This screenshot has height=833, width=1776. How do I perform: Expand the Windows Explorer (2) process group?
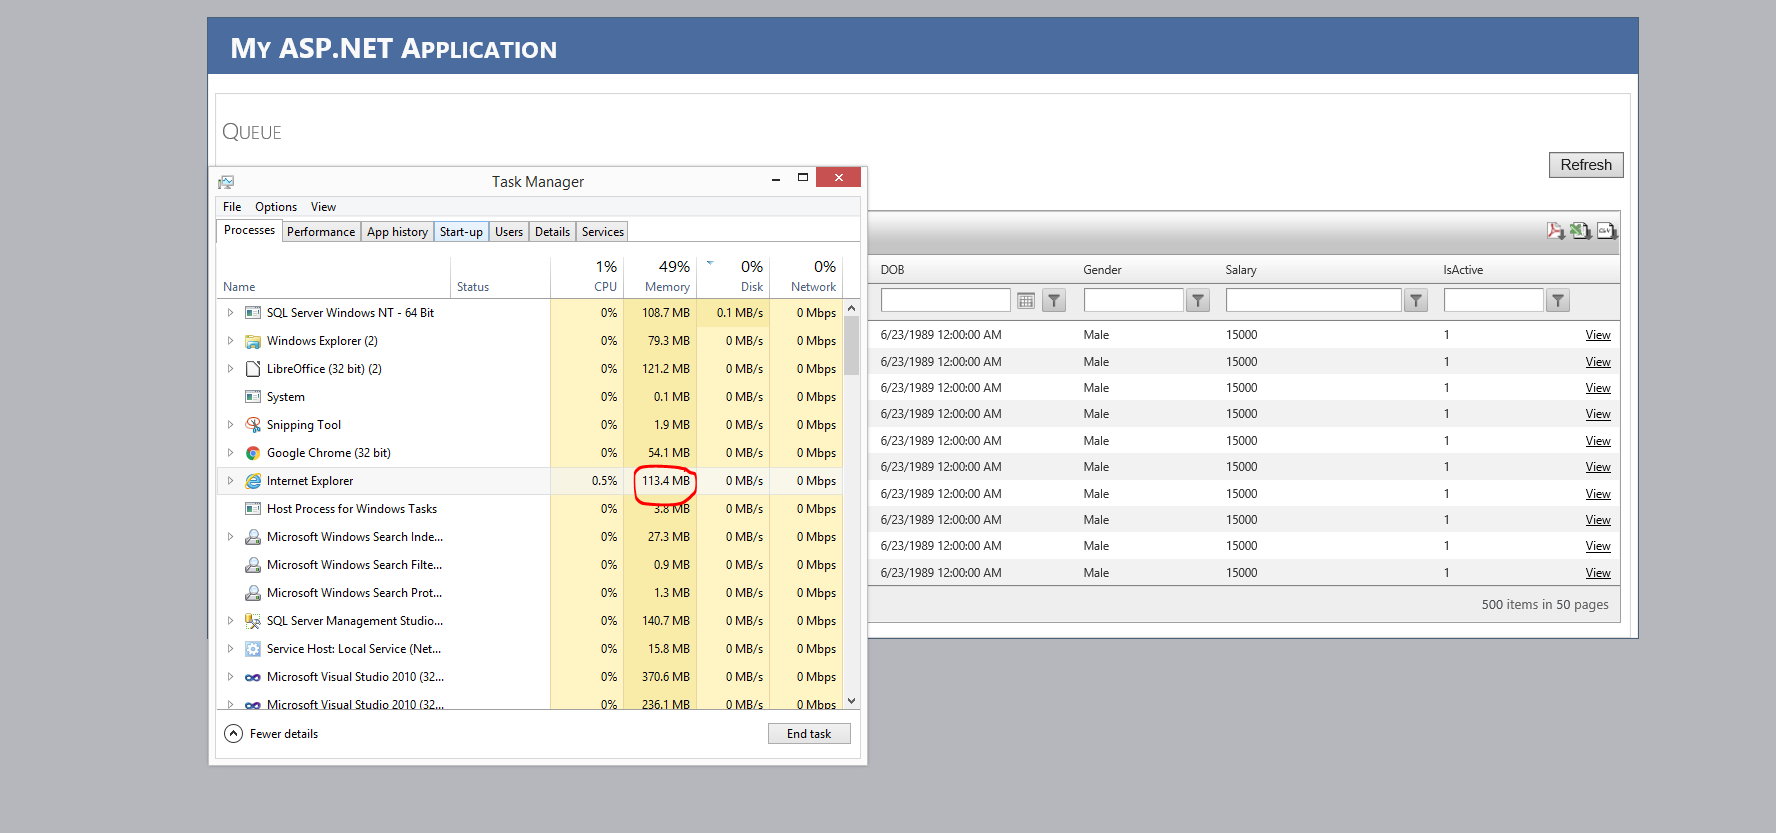pos(230,341)
